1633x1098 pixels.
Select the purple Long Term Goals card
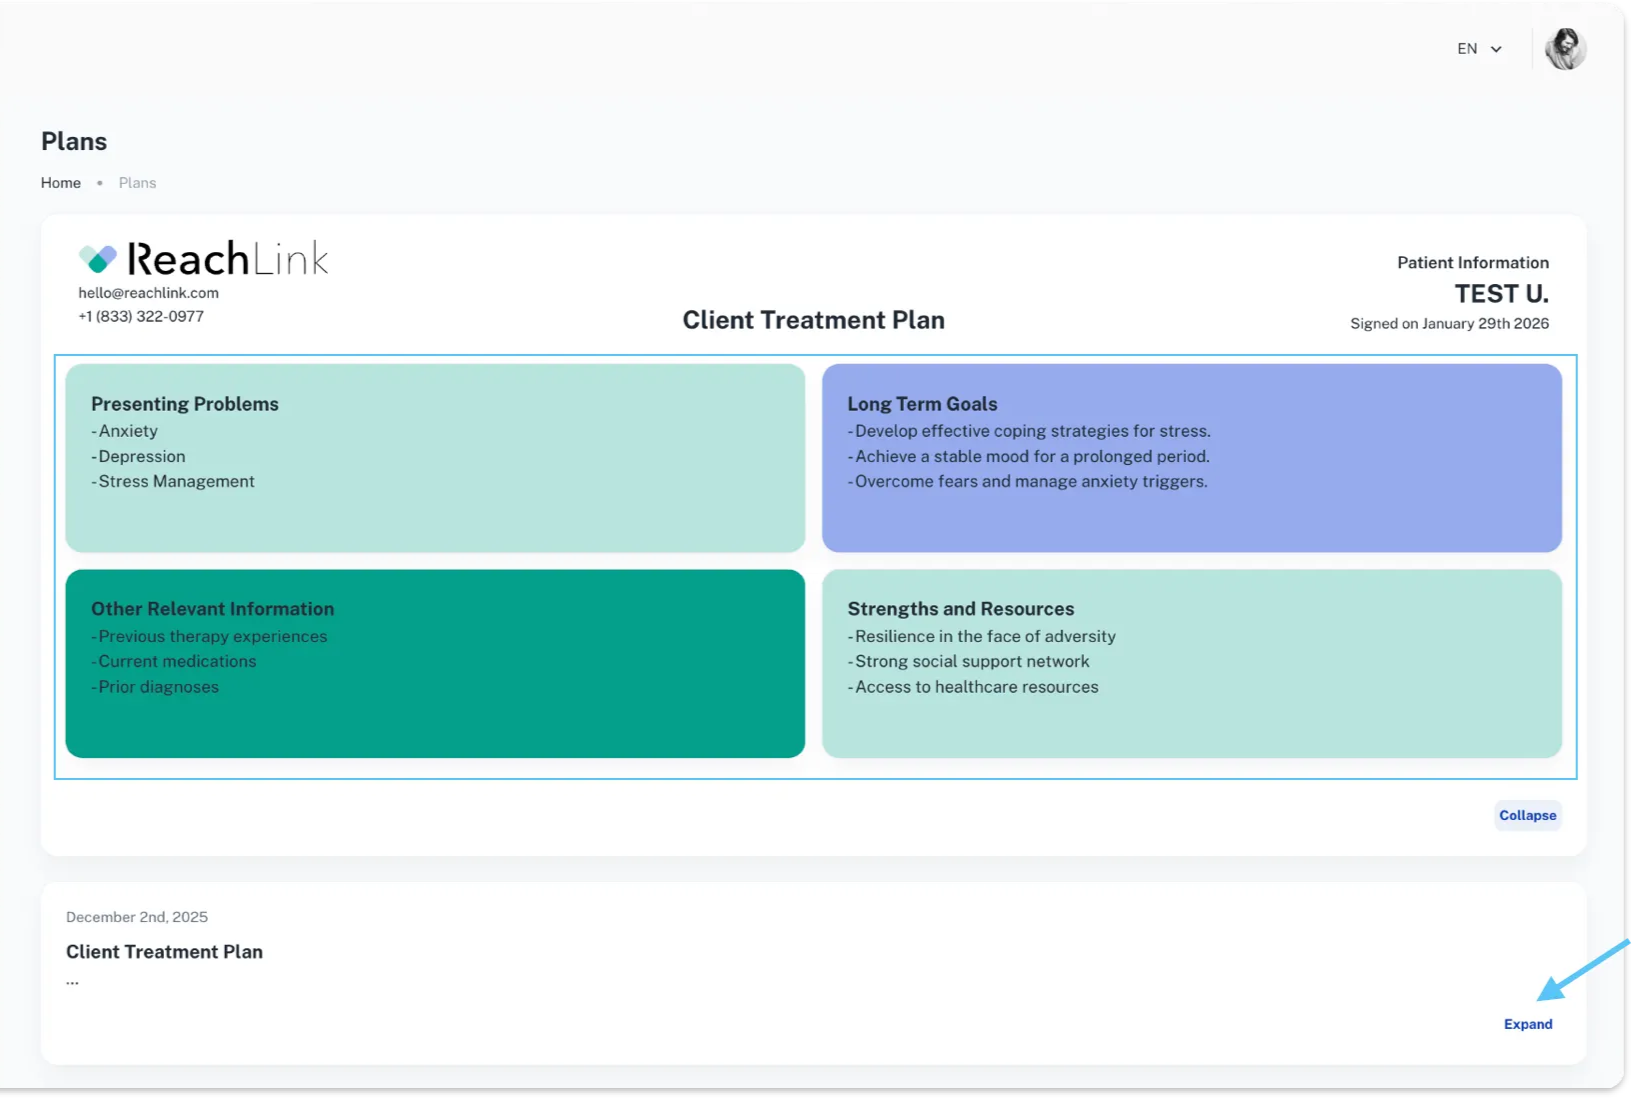1191,457
